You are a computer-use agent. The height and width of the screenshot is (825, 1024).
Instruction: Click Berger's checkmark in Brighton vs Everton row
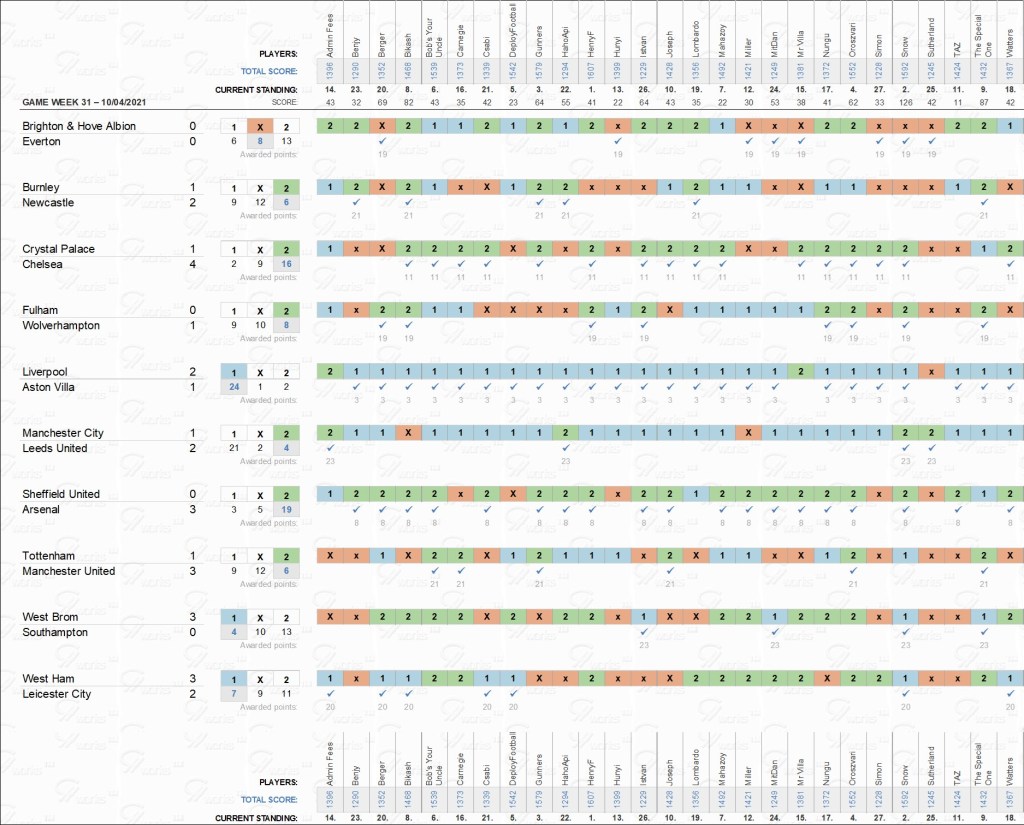pos(383,141)
